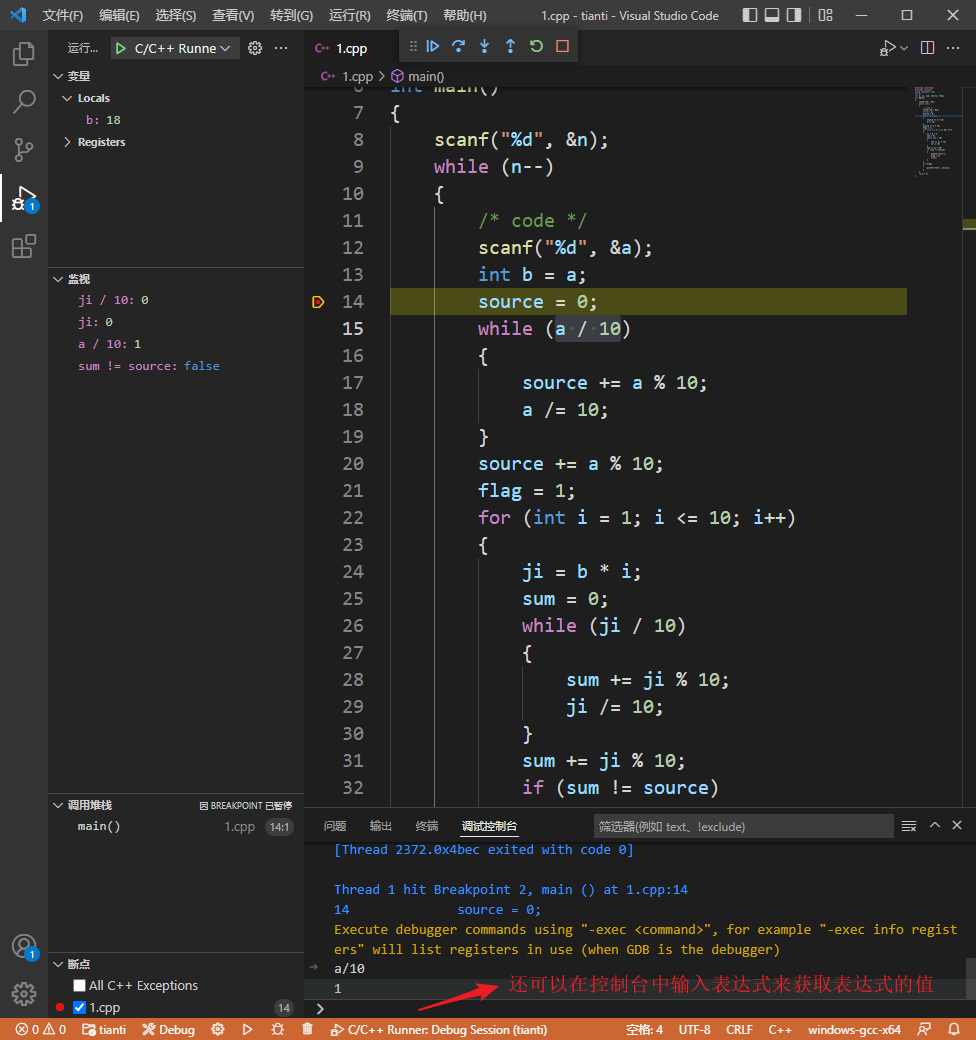Select the 1.cpp editor tab
976x1040 pixels.
(351, 48)
